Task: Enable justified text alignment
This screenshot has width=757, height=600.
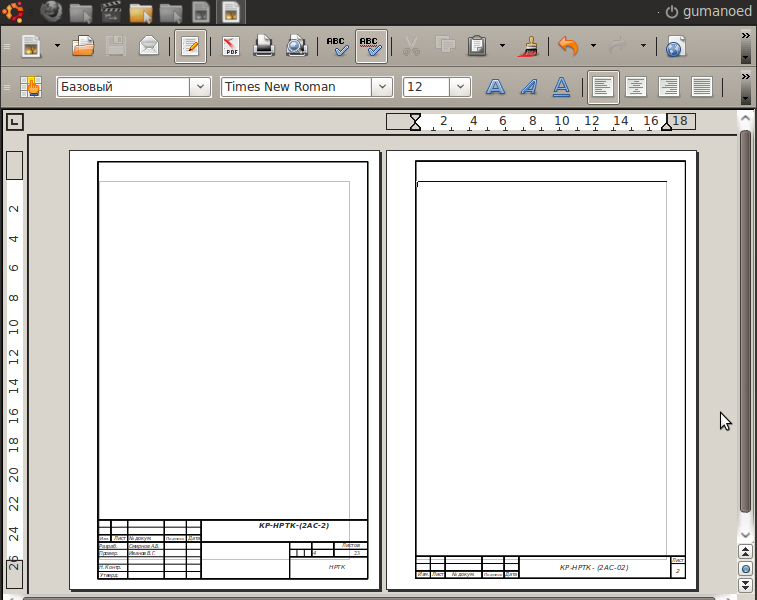Action: (702, 87)
